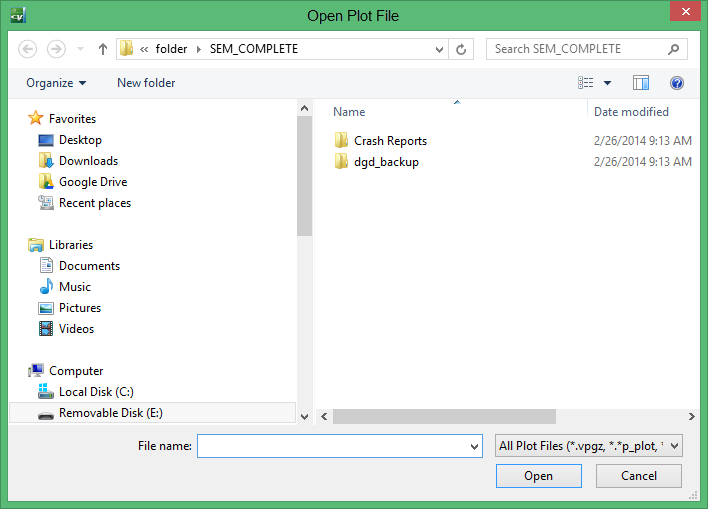Open the Documents library
Image resolution: width=708 pixels, height=509 pixels.
tap(89, 266)
